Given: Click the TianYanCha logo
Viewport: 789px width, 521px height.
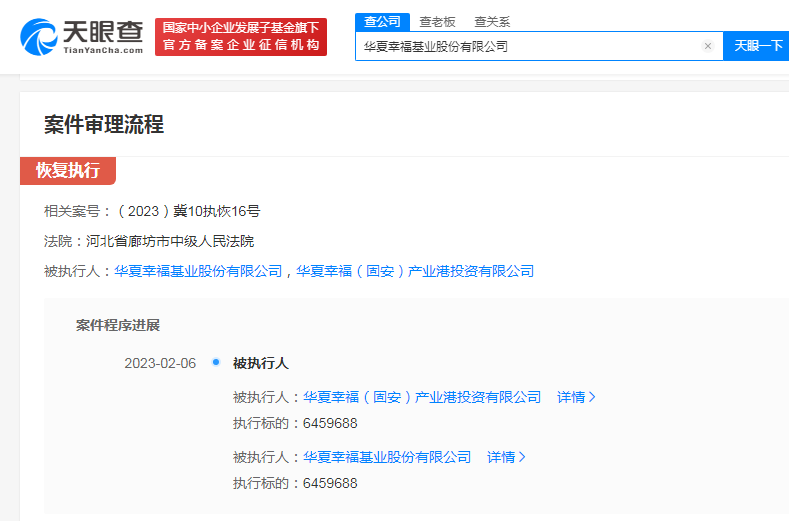Looking at the screenshot, I should click(82, 37).
